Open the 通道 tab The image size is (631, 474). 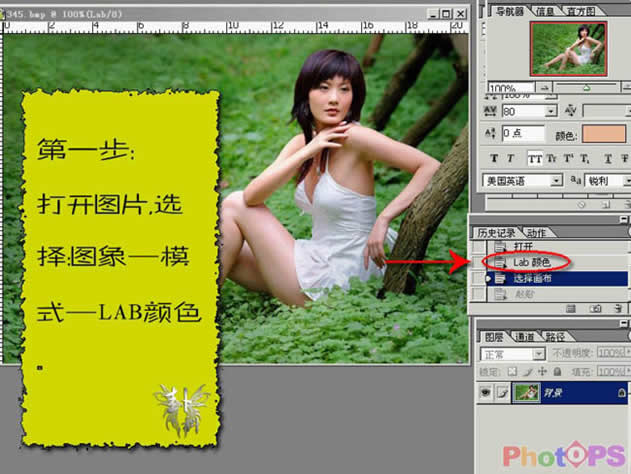pyautogui.click(x=525, y=337)
